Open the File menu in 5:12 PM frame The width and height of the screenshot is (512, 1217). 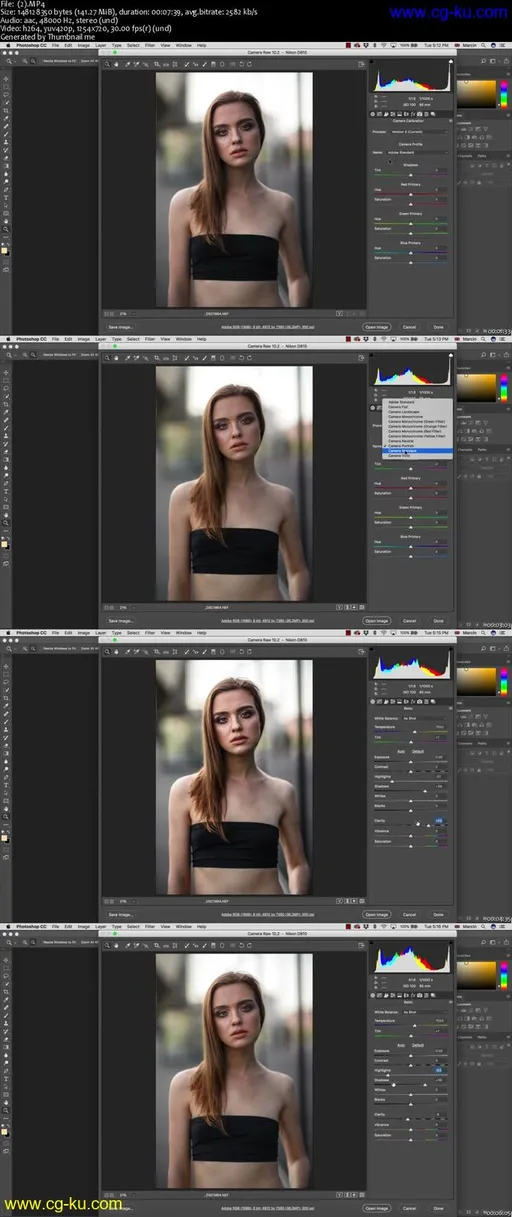point(55,45)
